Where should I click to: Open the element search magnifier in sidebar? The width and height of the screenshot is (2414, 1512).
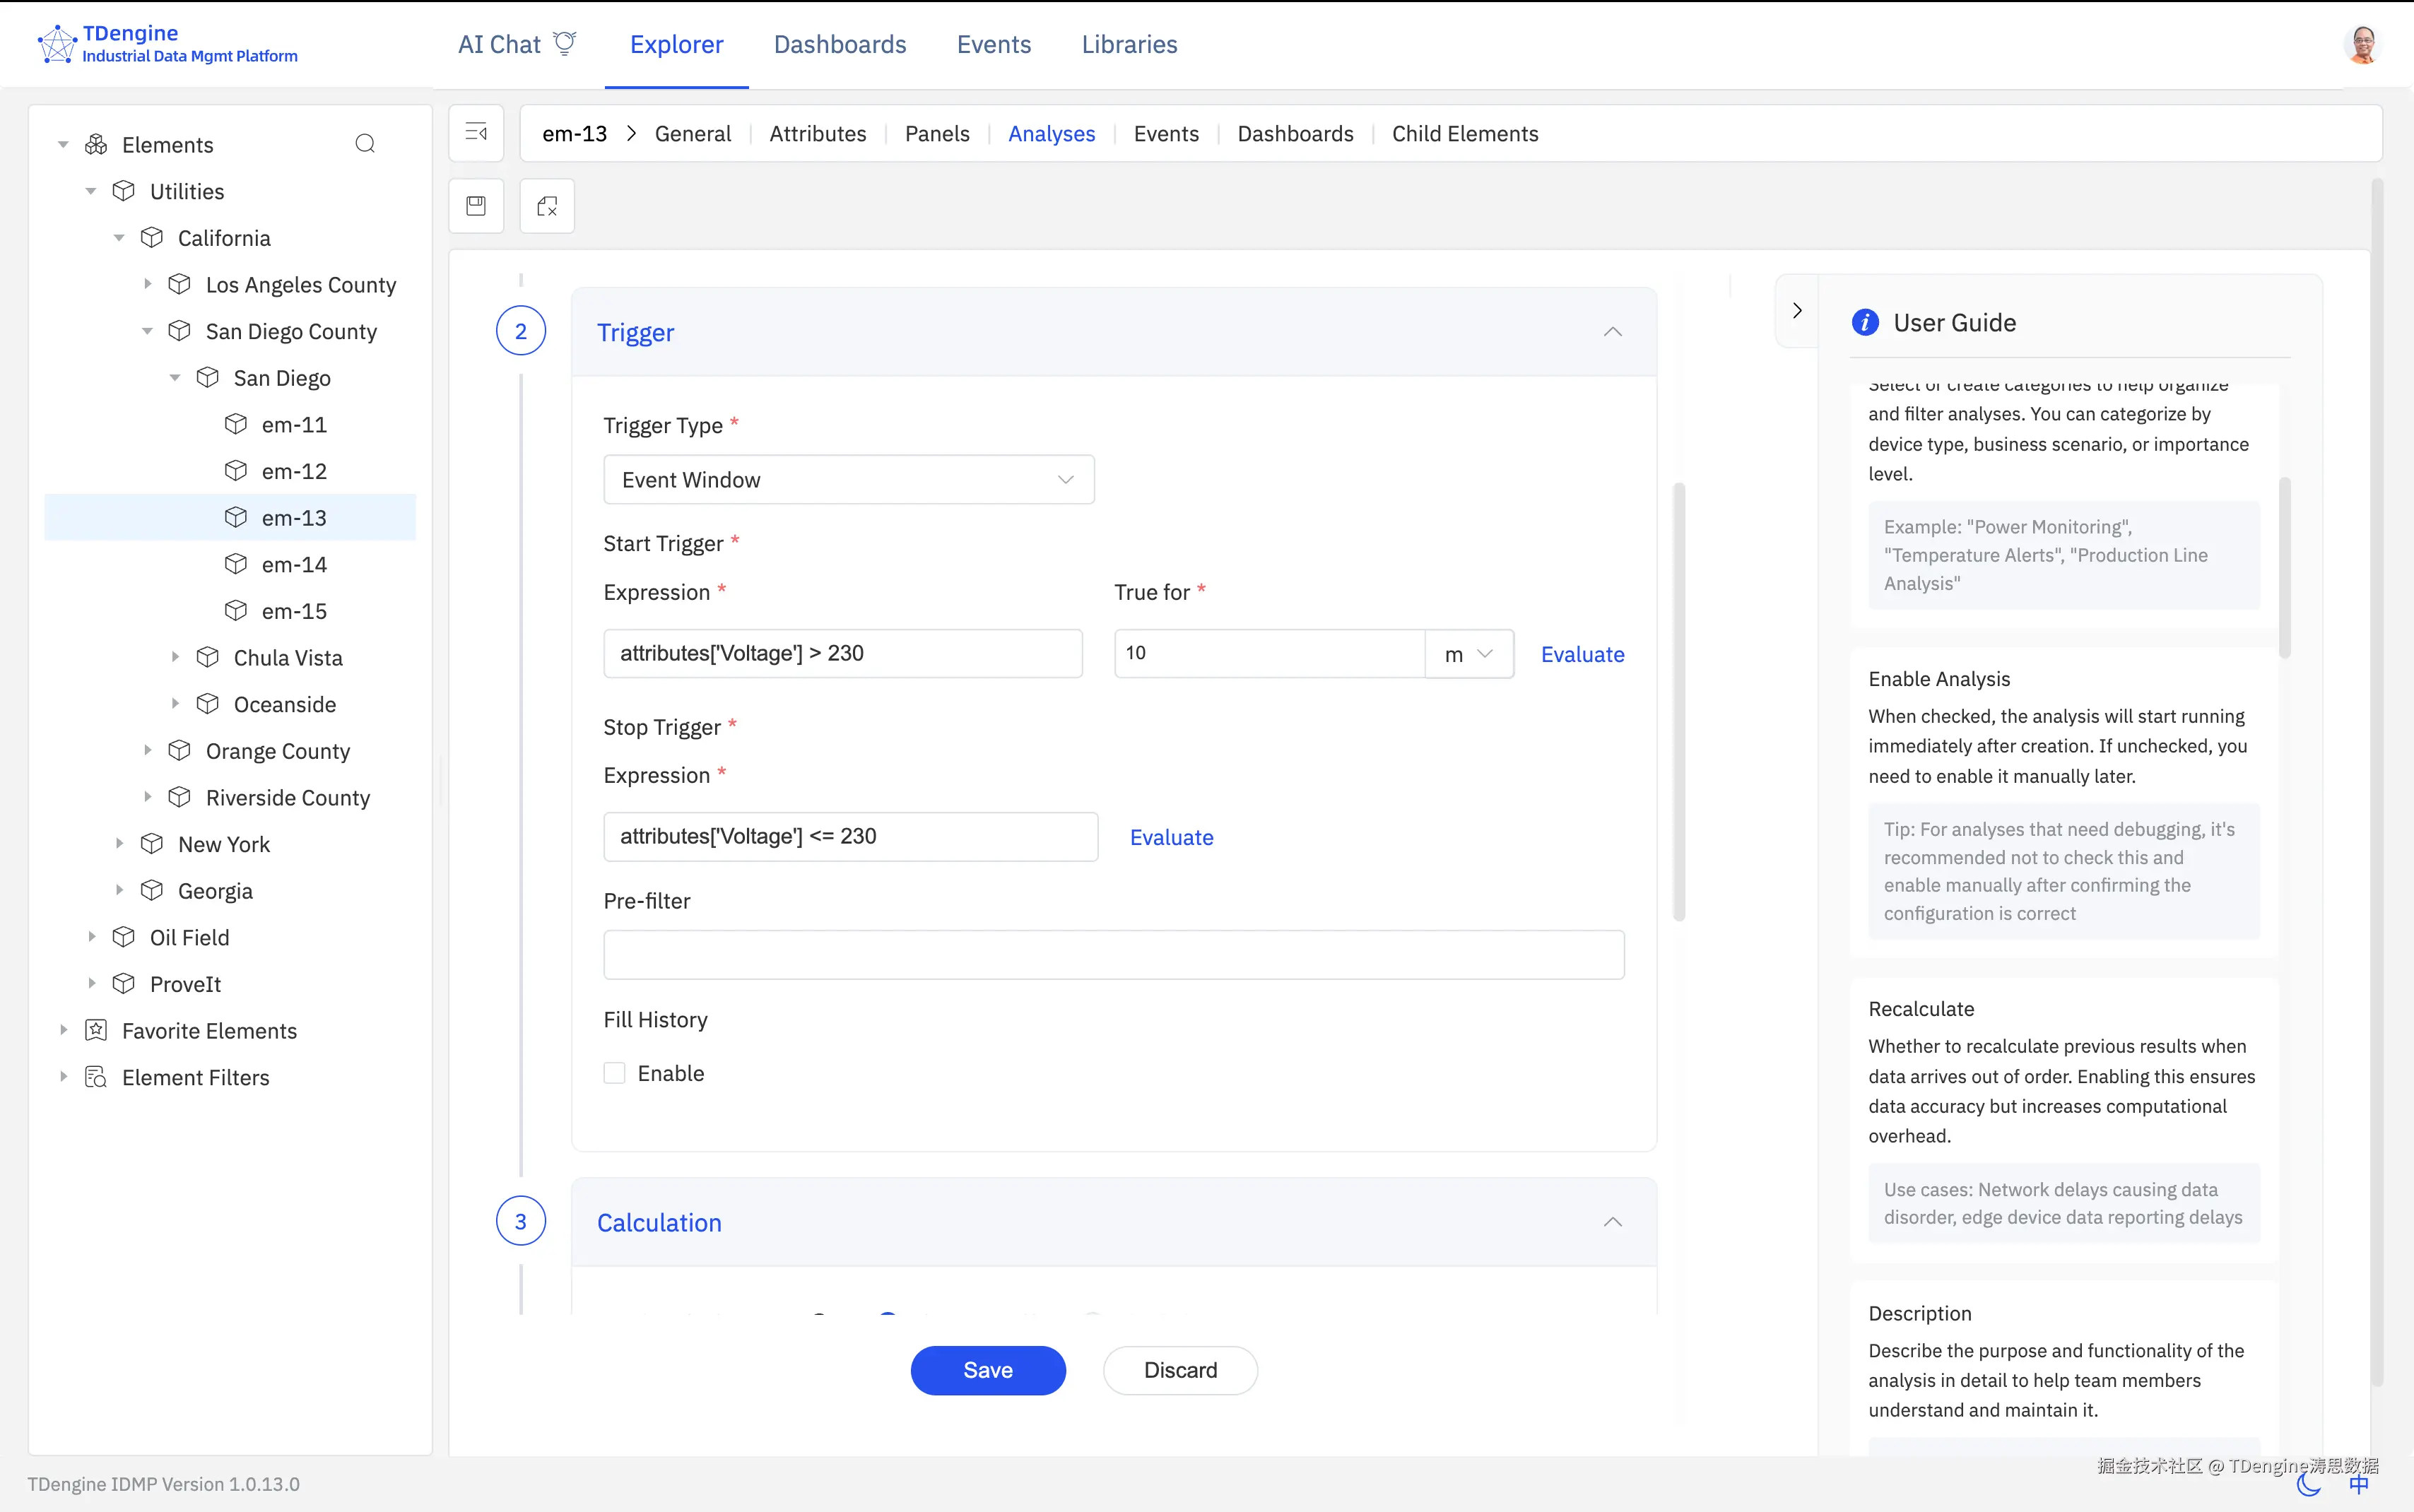tap(365, 143)
